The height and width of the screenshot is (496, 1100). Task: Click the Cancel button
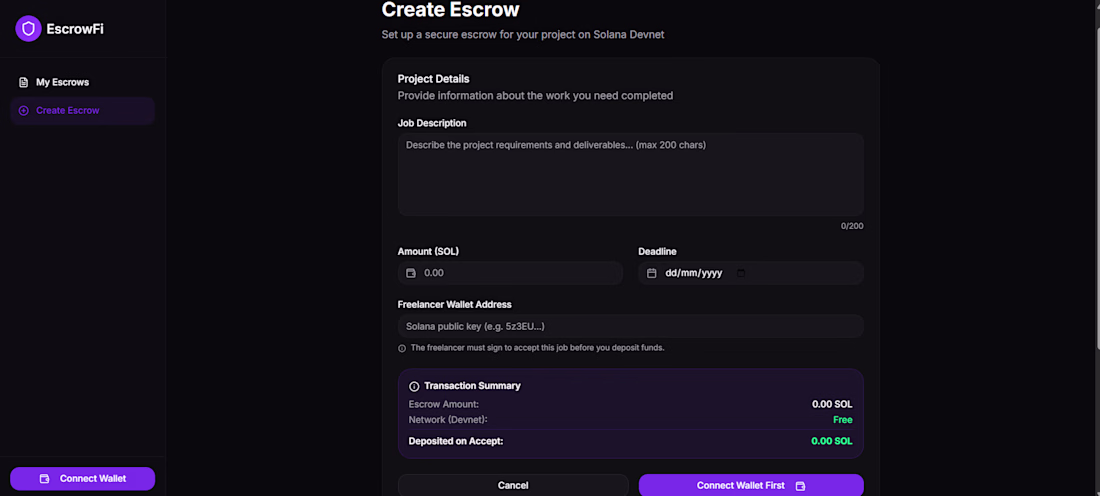coord(513,485)
